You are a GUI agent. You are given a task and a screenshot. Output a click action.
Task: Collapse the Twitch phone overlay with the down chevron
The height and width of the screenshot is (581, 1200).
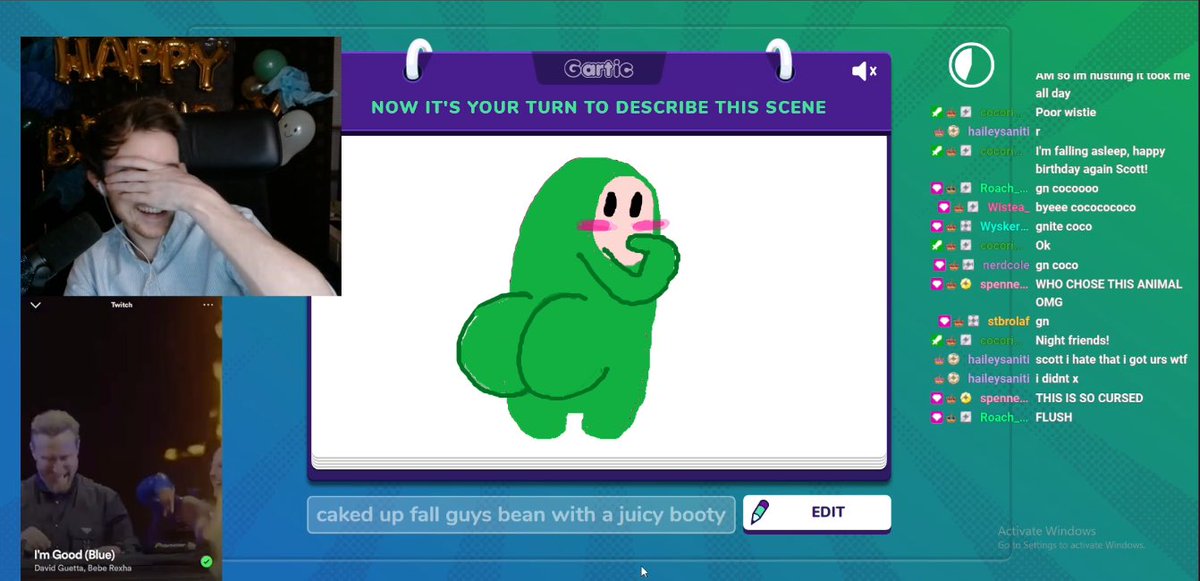click(x=35, y=305)
